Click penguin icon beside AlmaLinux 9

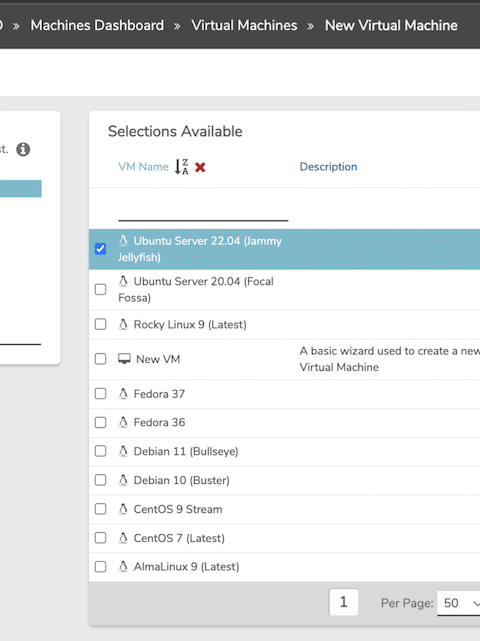click(x=123, y=567)
